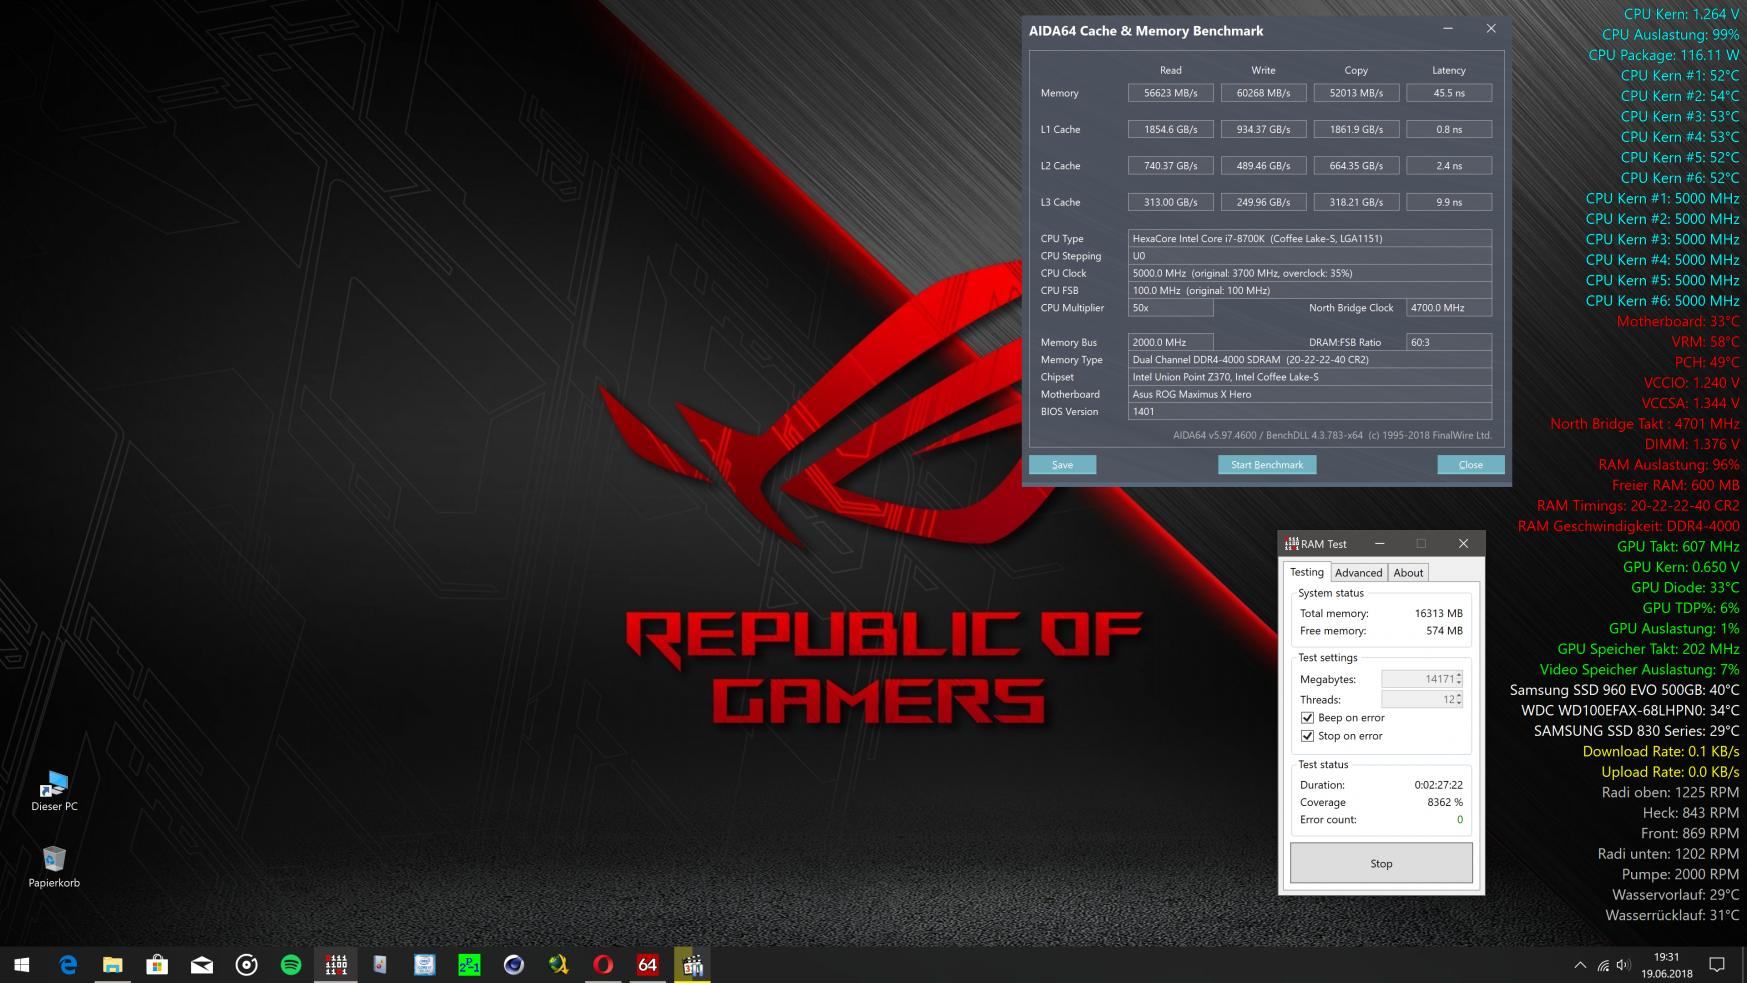The height and width of the screenshot is (983, 1747).
Task: Open the Action Center notification icon
Action: click(1717, 965)
